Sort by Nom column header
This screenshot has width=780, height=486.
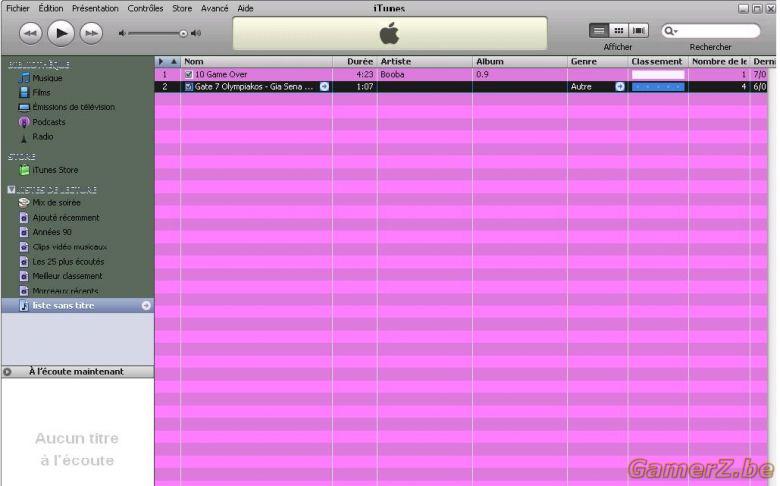[x=256, y=62]
